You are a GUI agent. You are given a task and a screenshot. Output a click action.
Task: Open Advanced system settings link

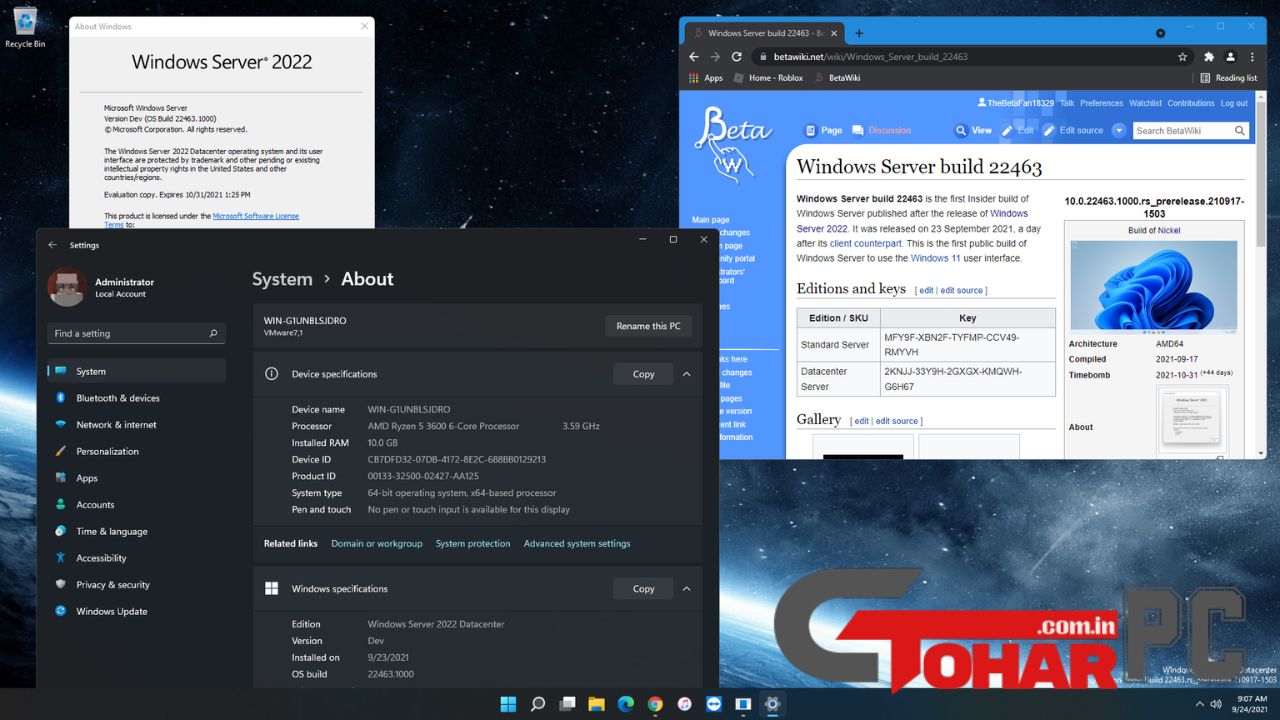[577, 544]
